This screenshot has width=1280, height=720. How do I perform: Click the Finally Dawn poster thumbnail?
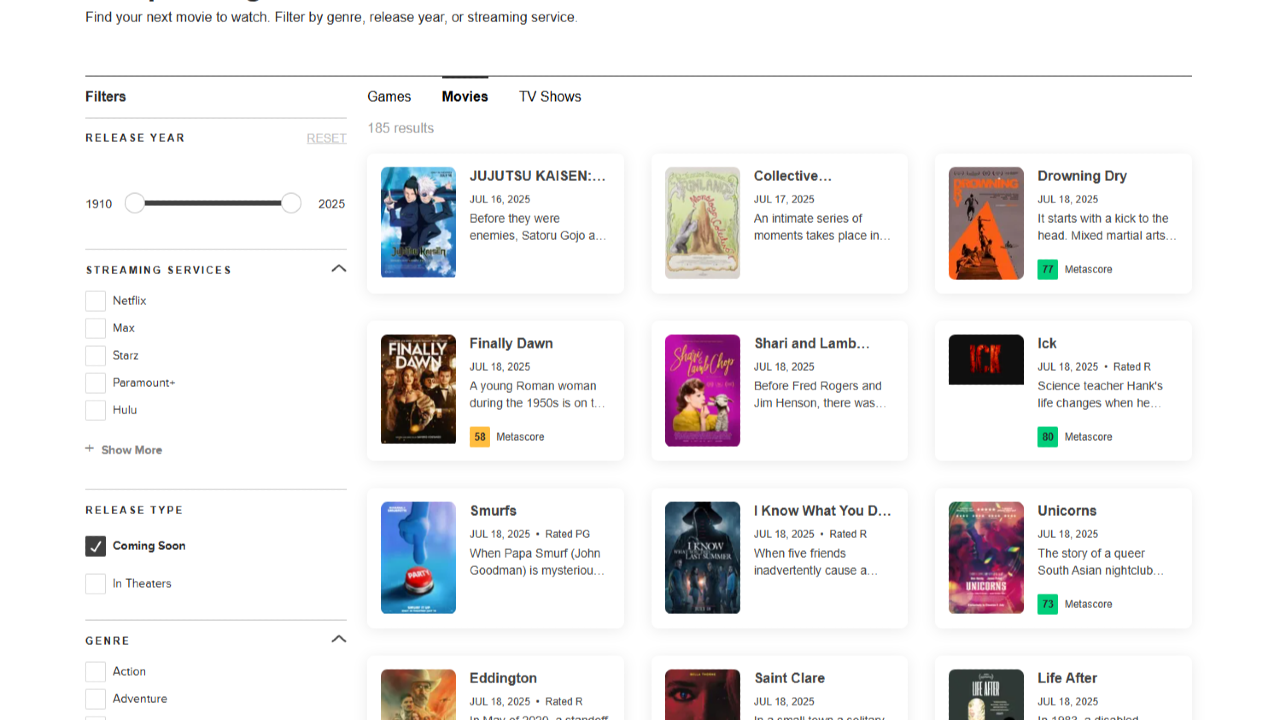point(418,389)
